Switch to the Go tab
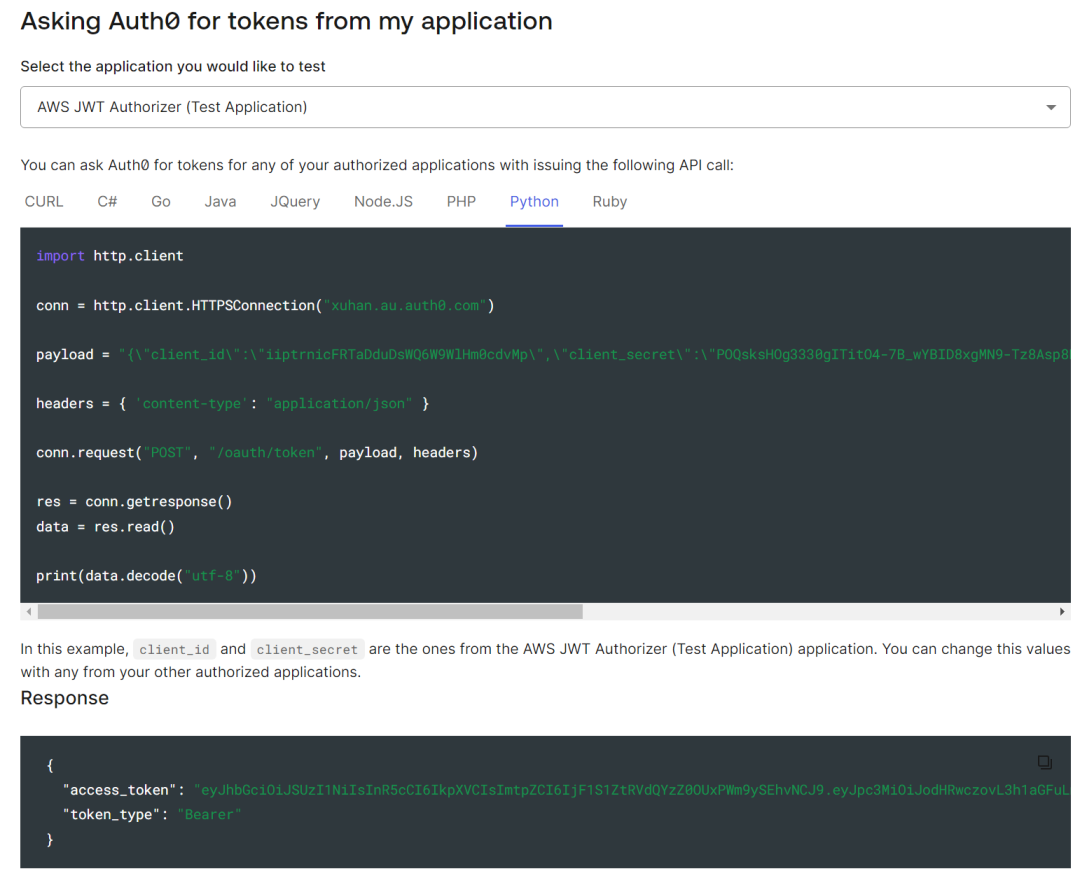This screenshot has width=1080, height=869. pyautogui.click(x=160, y=202)
